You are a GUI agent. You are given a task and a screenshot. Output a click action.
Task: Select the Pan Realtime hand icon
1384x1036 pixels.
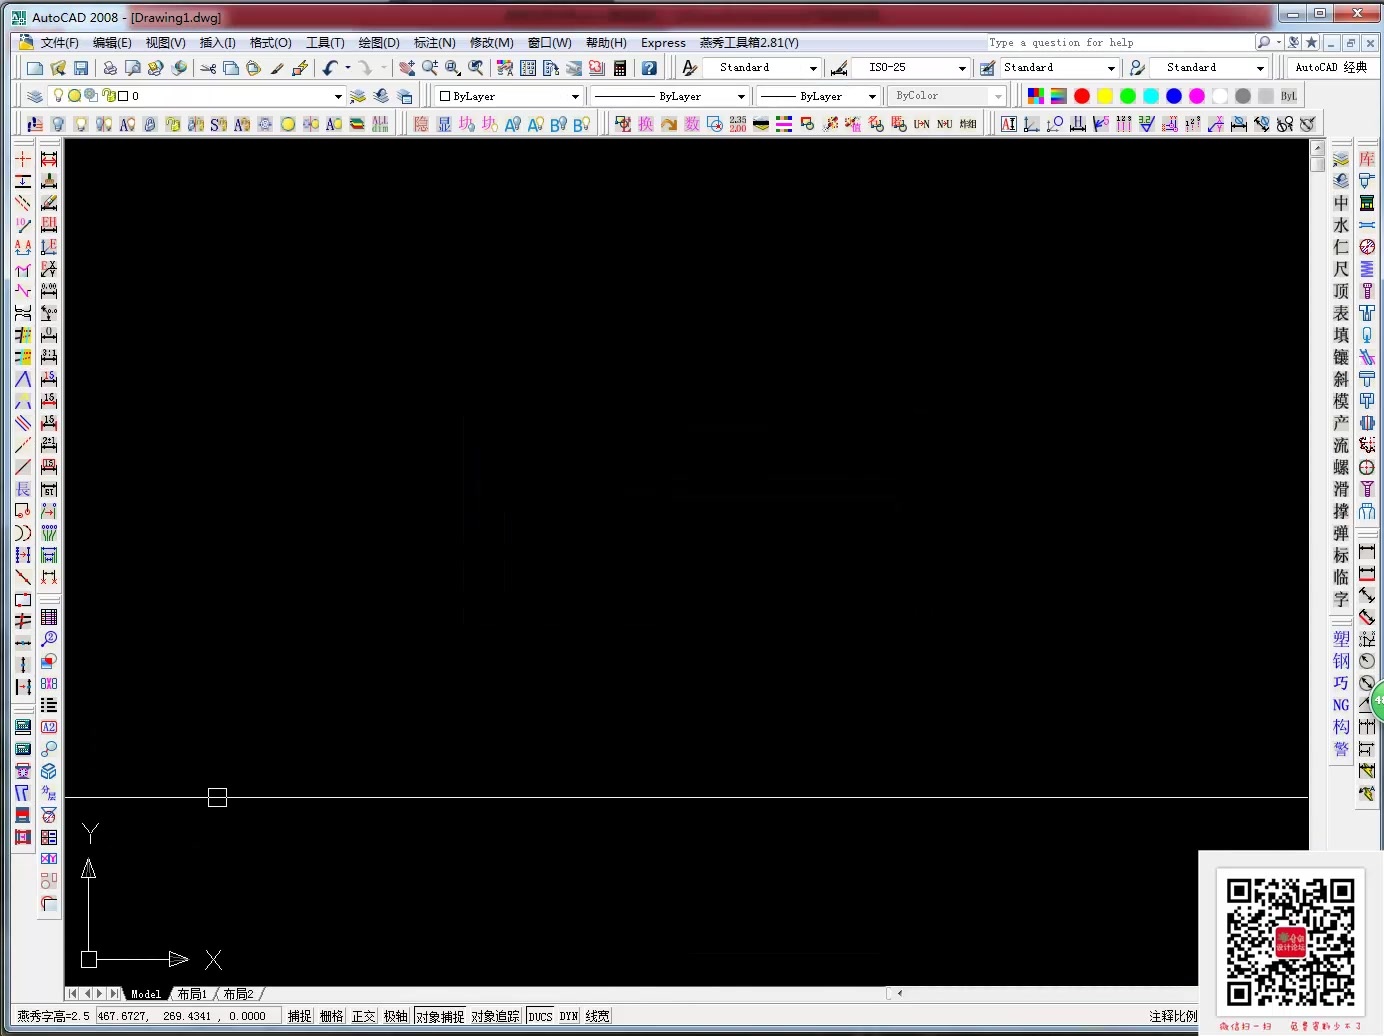click(x=406, y=68)
